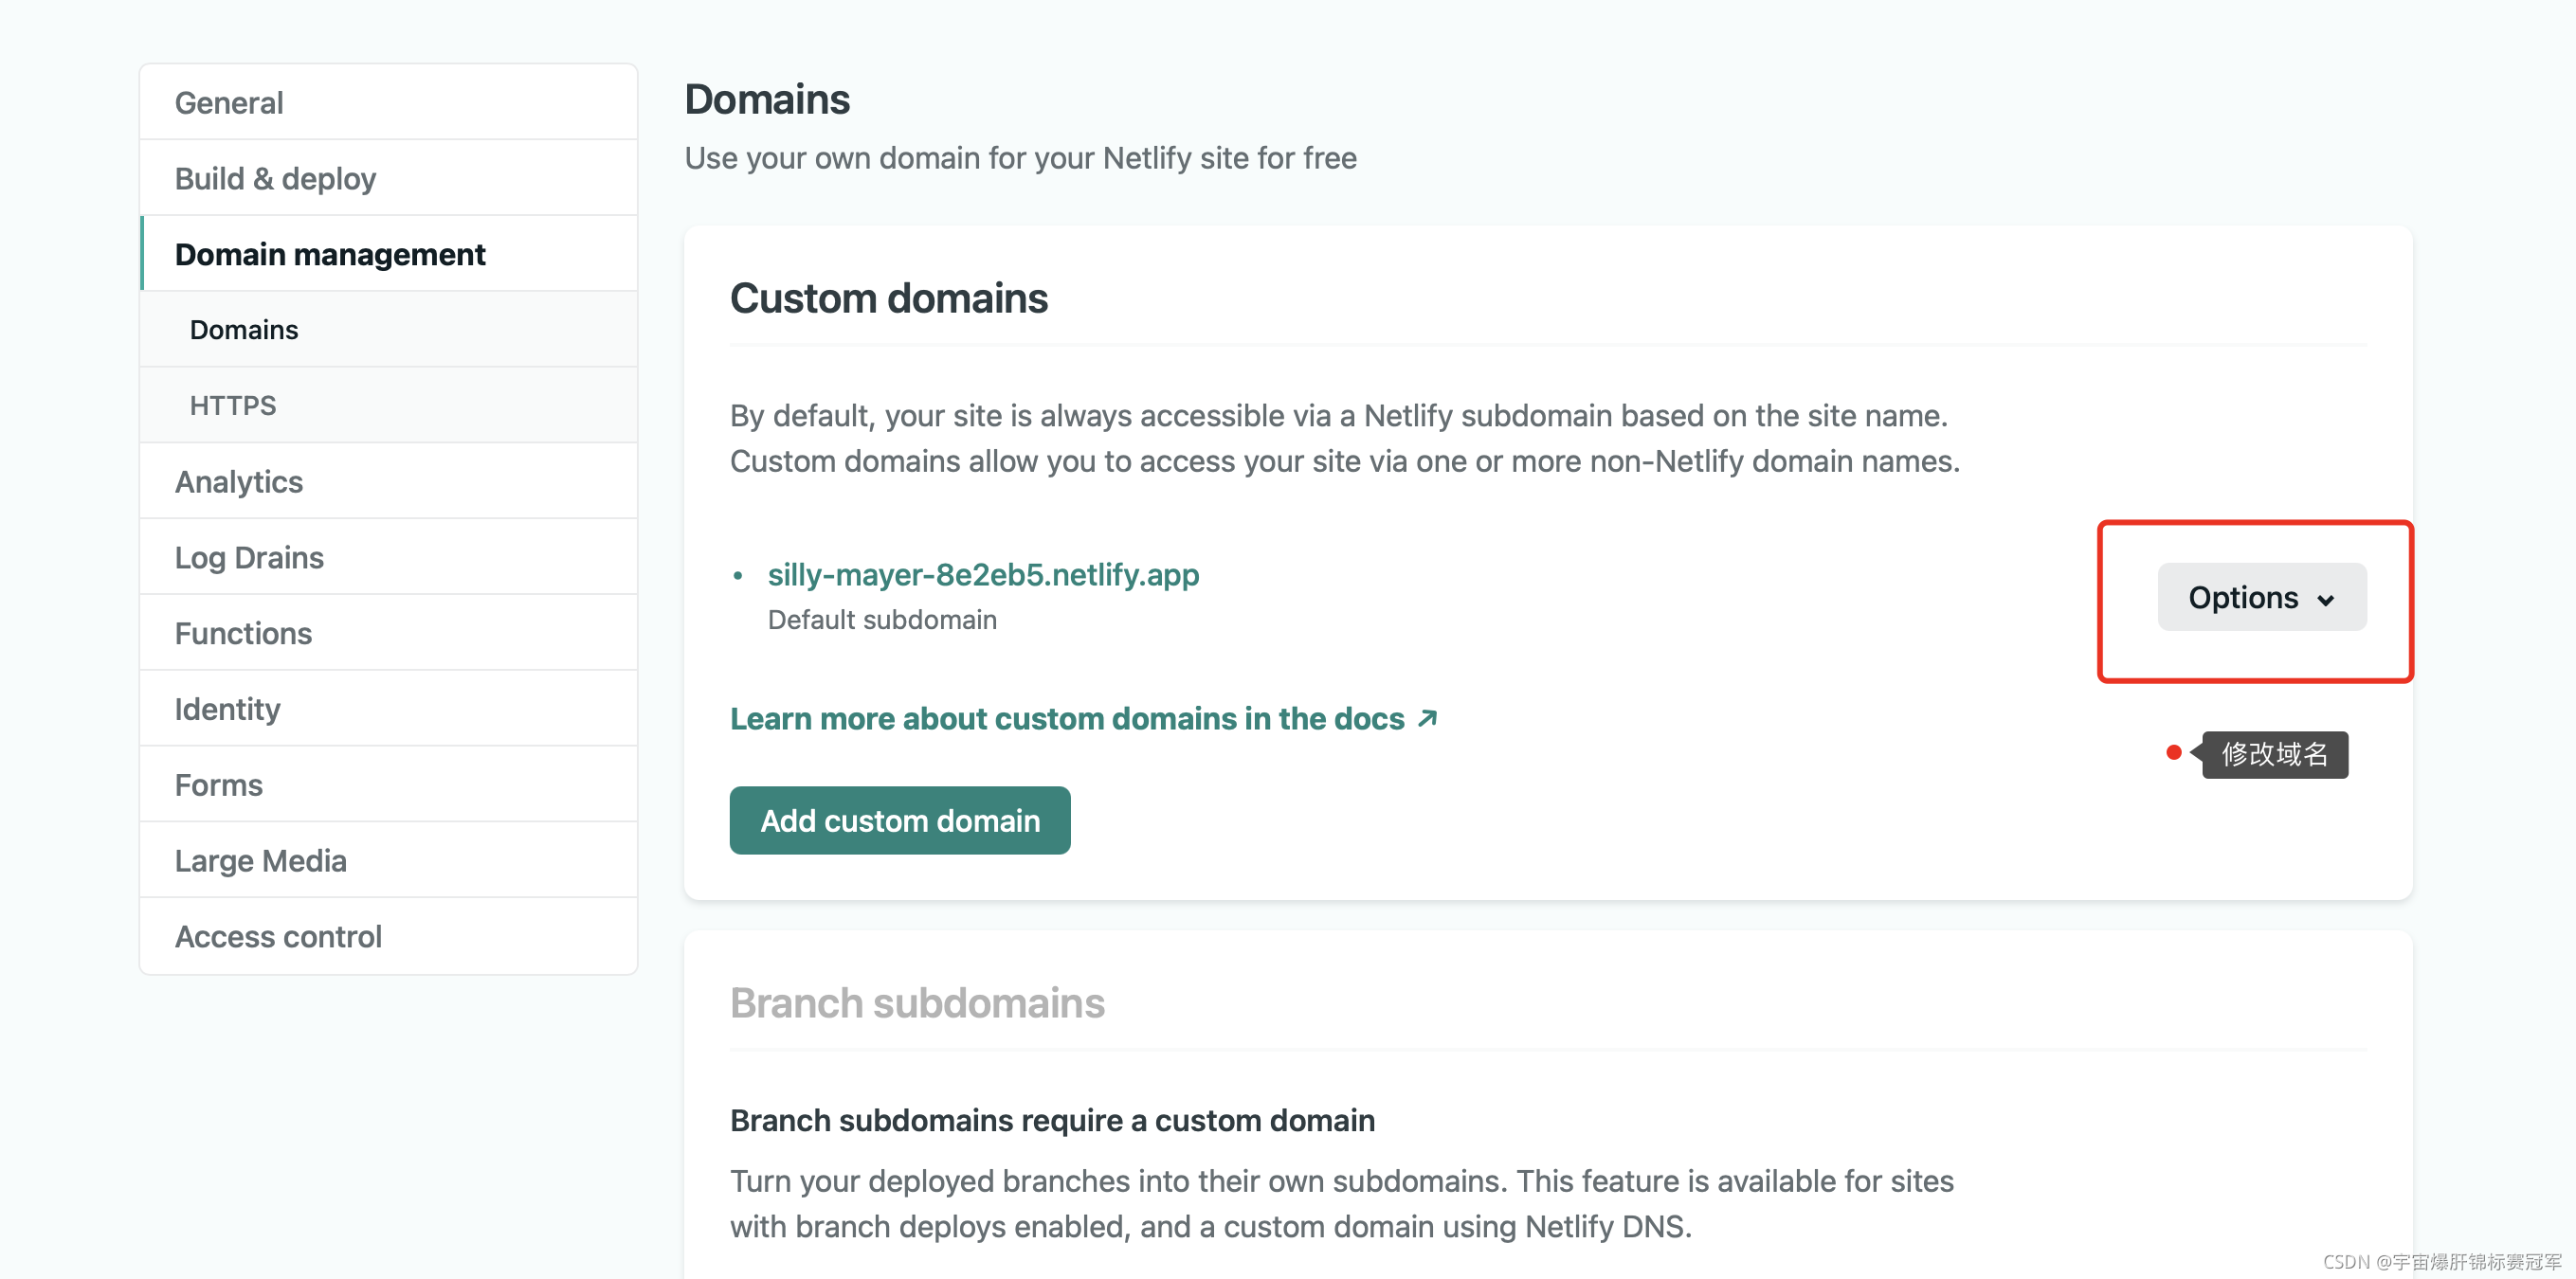Go to Access control settings
Image resolution: width=2576 pixels, height=1279 pixels.
(278, 936)
